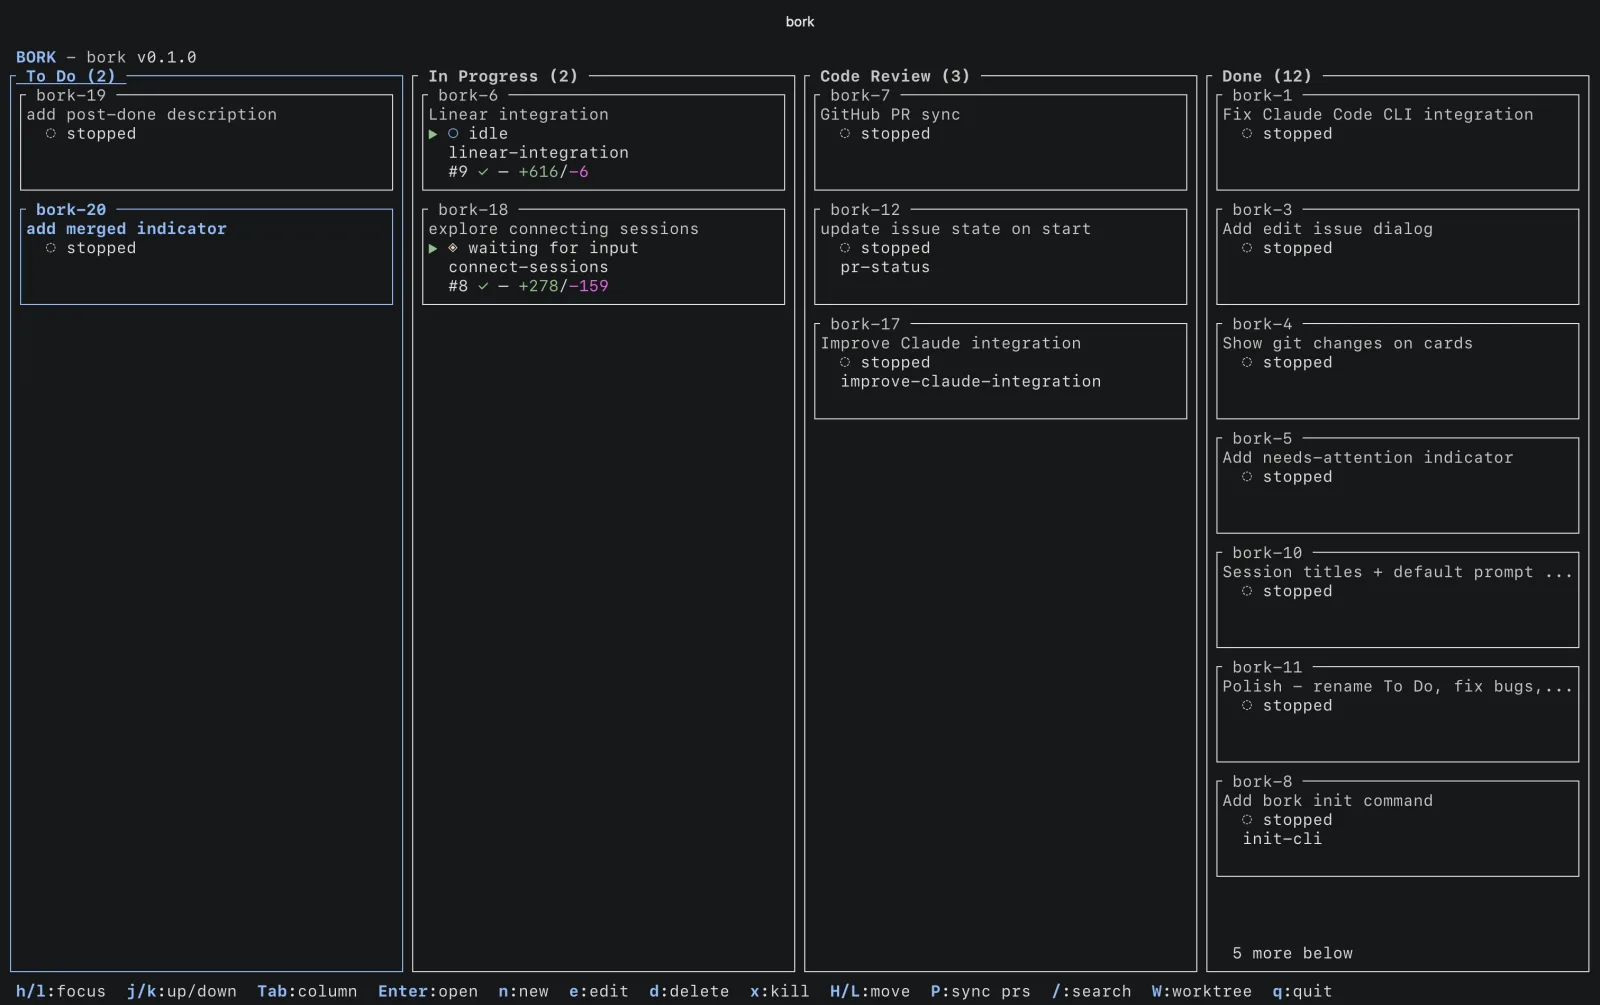Viewport: 1600px width, 1005px height.
Task: Click the "improve-claude-integration" branch name
Action: pos(971,382)
